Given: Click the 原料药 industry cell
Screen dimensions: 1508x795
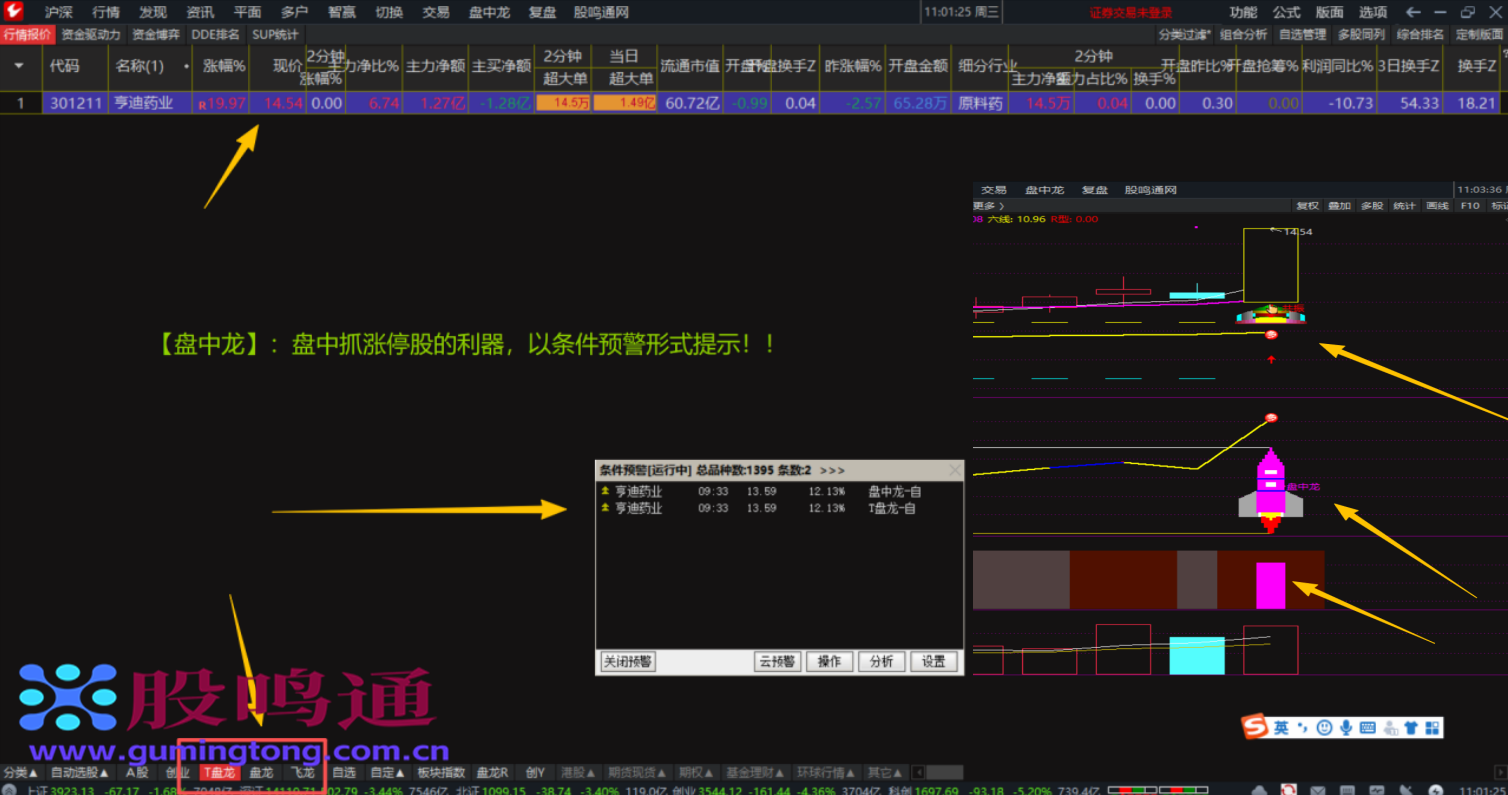Looking at the screenshot, I should 980,103.
